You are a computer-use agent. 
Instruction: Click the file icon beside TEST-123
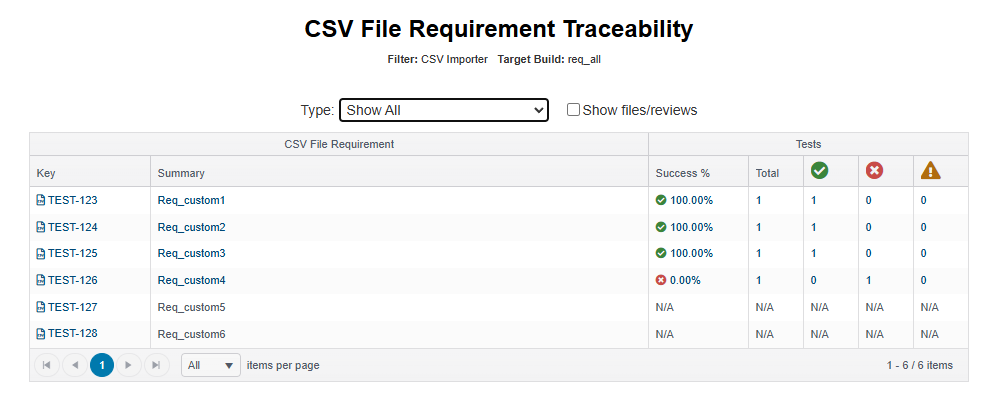tap(41, 200)
